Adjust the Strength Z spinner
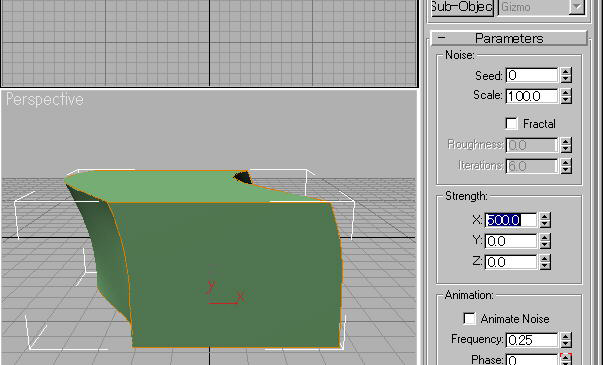This screenshot has height=365, width=603. tap(545, 262)
